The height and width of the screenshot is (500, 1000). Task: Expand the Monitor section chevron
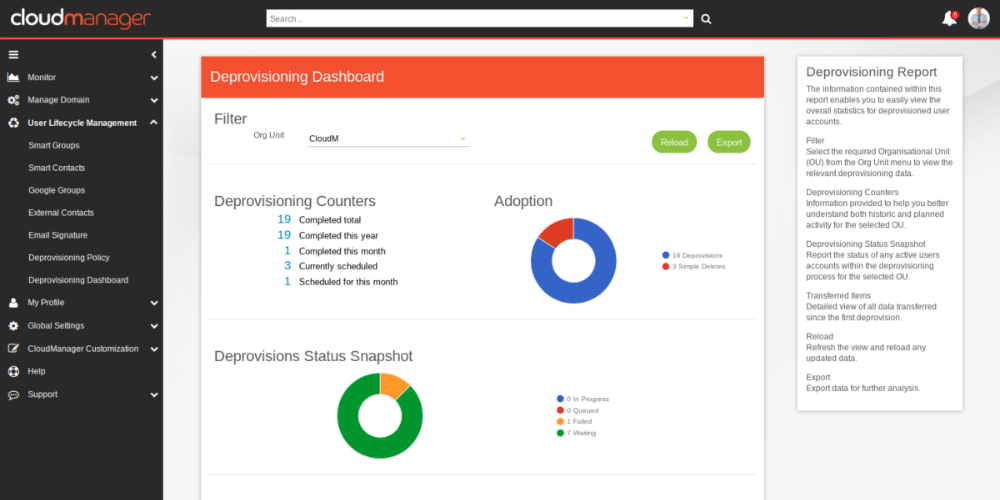(154, 78)
